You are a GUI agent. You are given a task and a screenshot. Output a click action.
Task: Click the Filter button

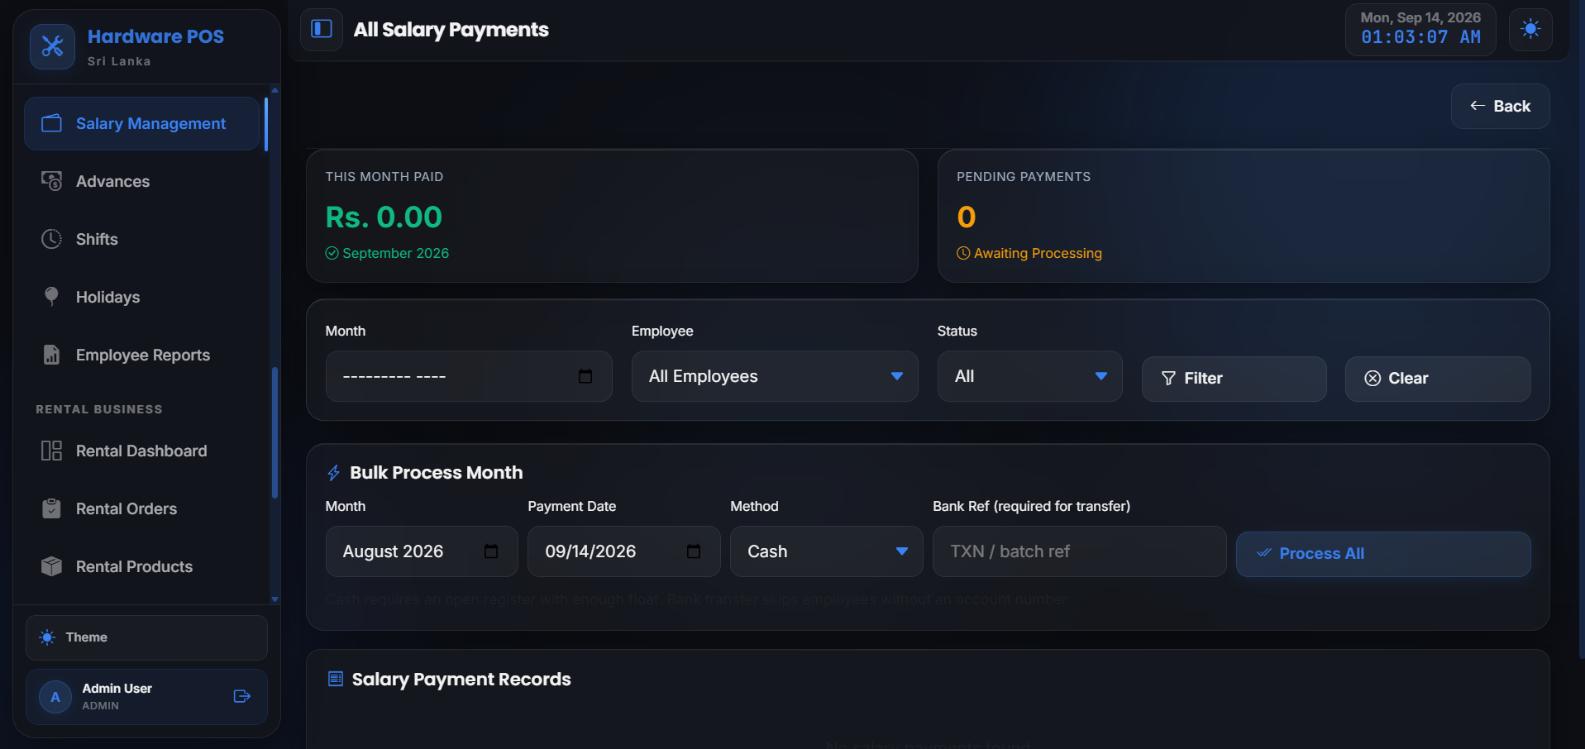[1234, 378]
